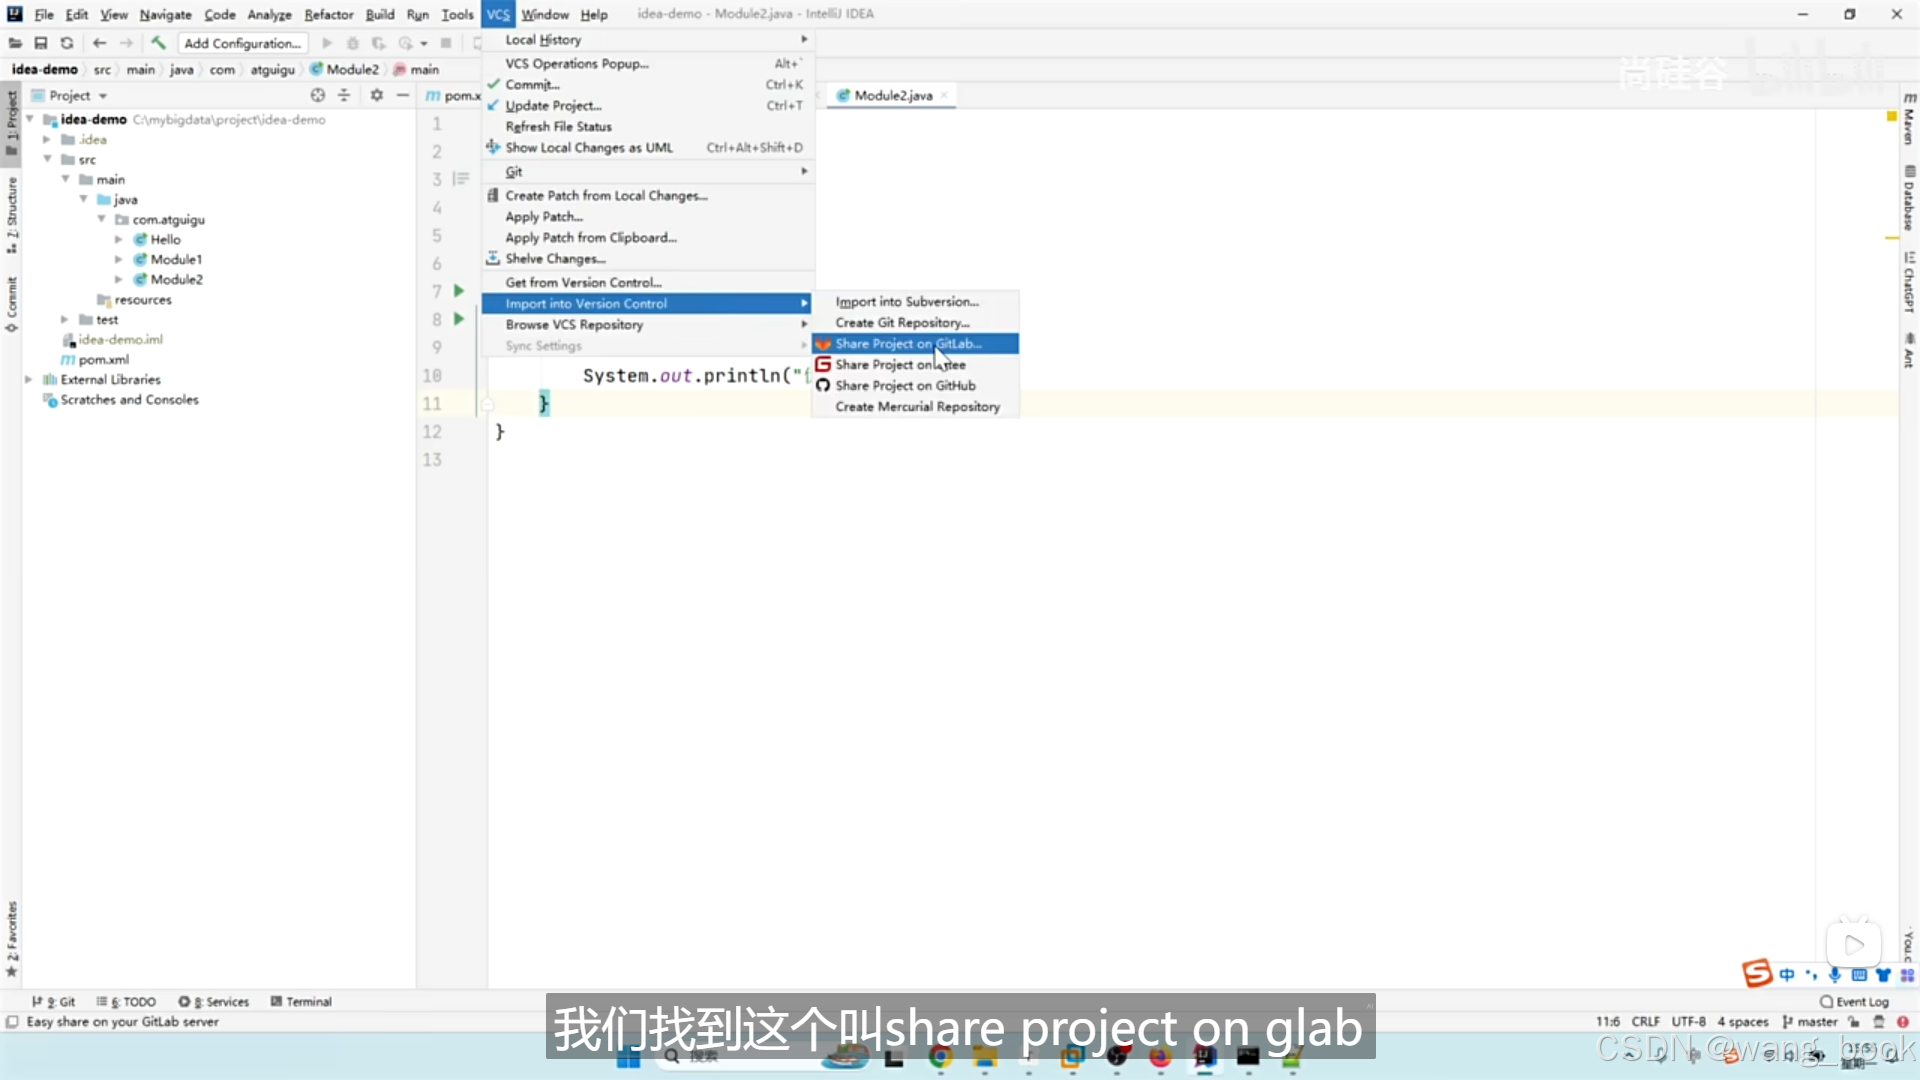The image size is (1920, 1080).
Task: Toggle the Favorites tool window stripe button
Action: [11, 939]
